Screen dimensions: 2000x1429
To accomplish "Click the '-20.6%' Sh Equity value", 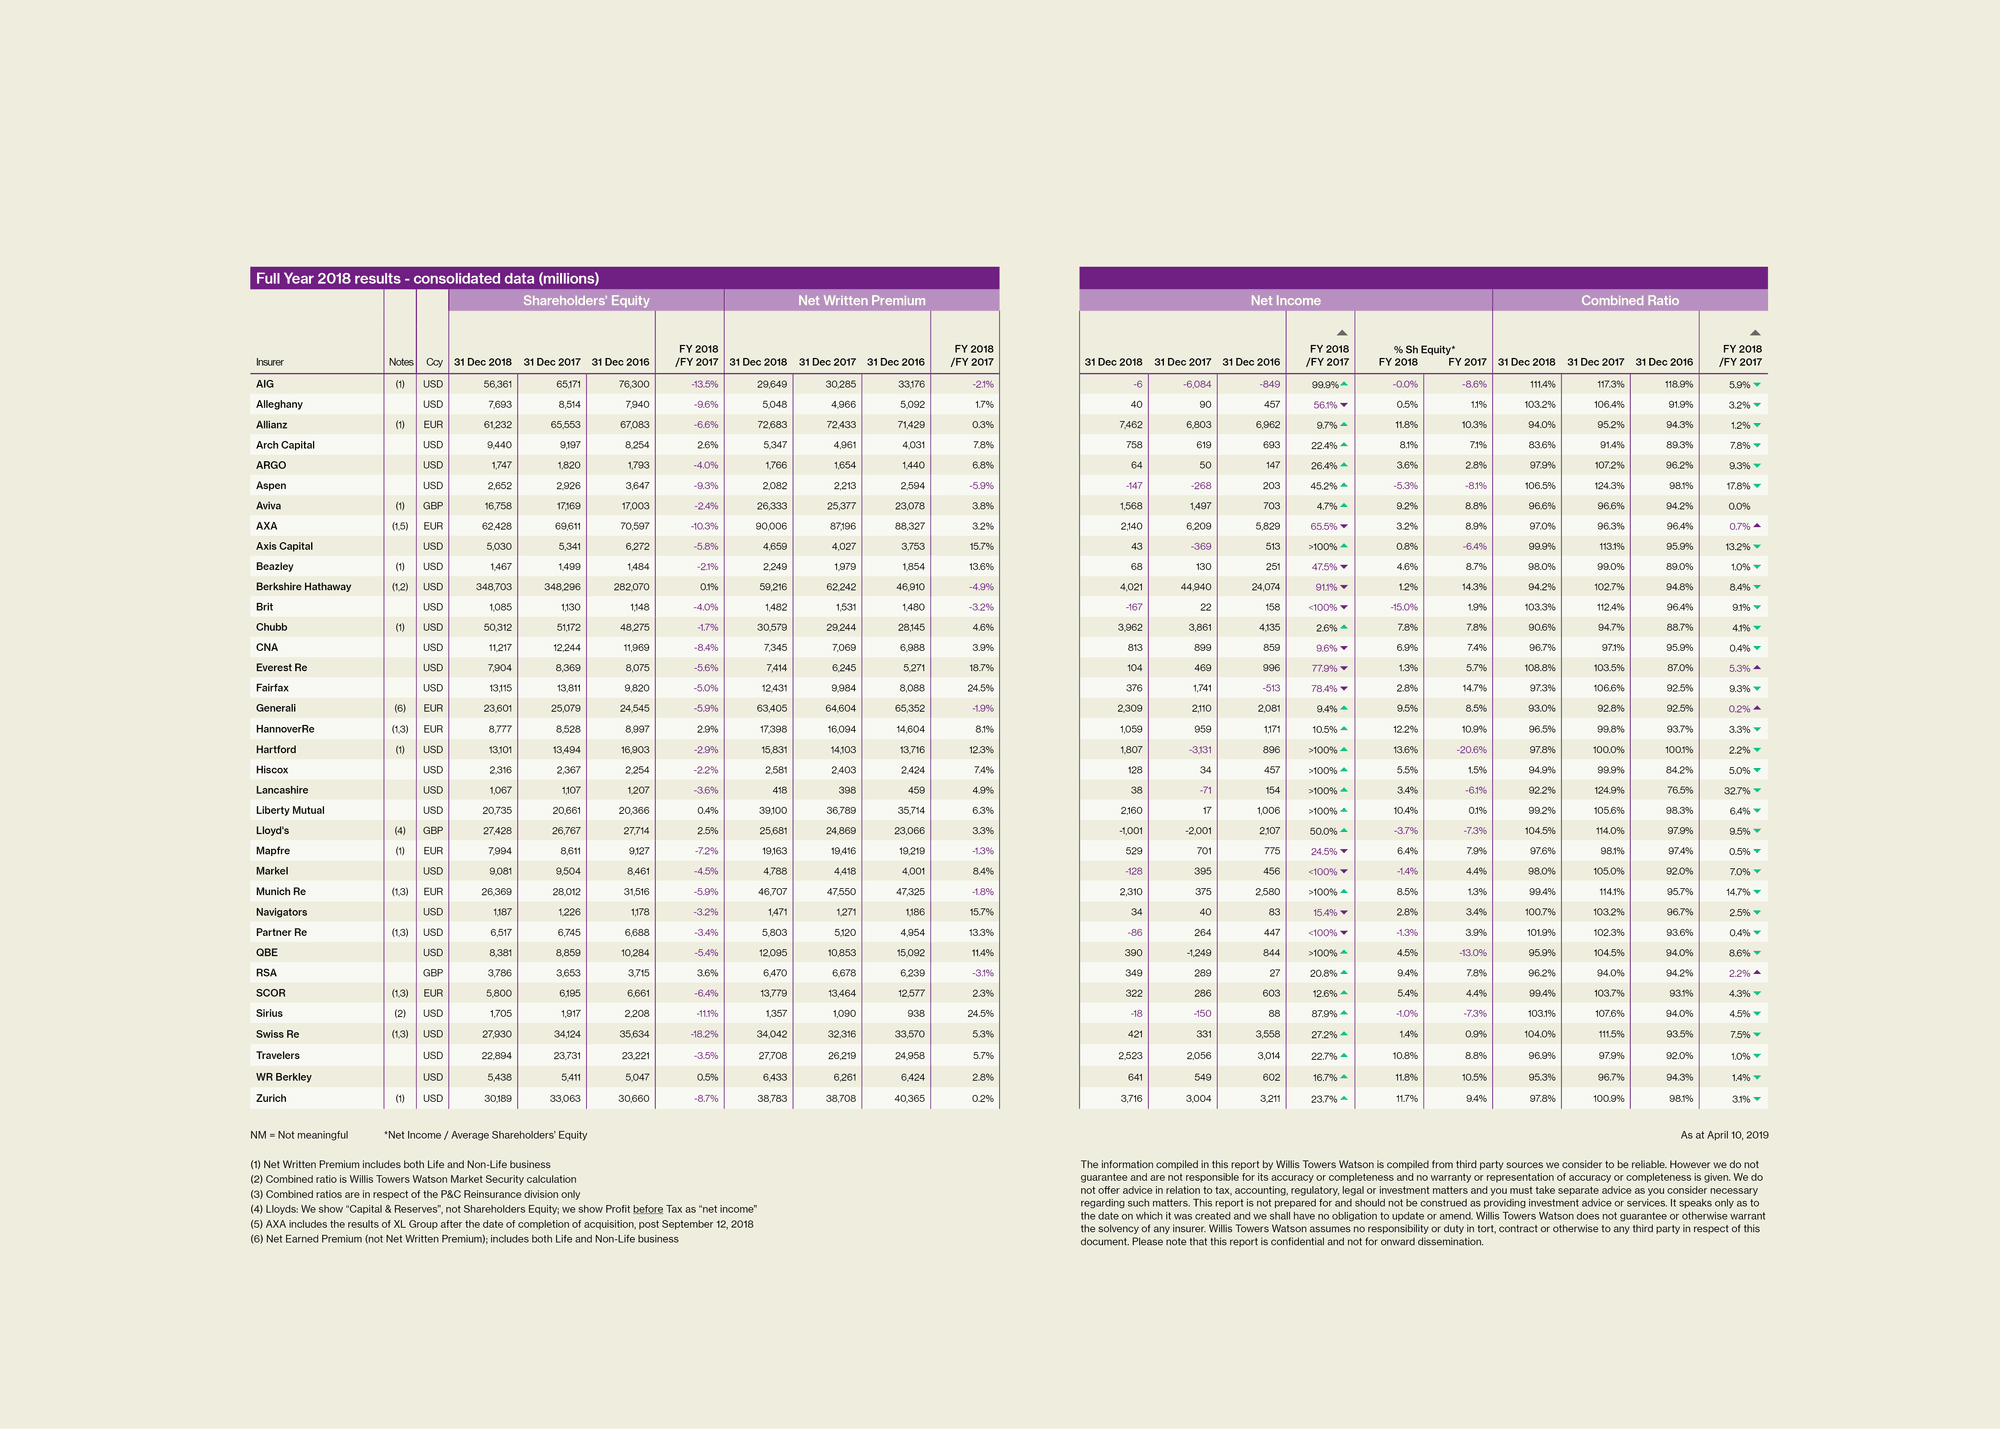I will pyautogui.click(x=1472, y=750).
